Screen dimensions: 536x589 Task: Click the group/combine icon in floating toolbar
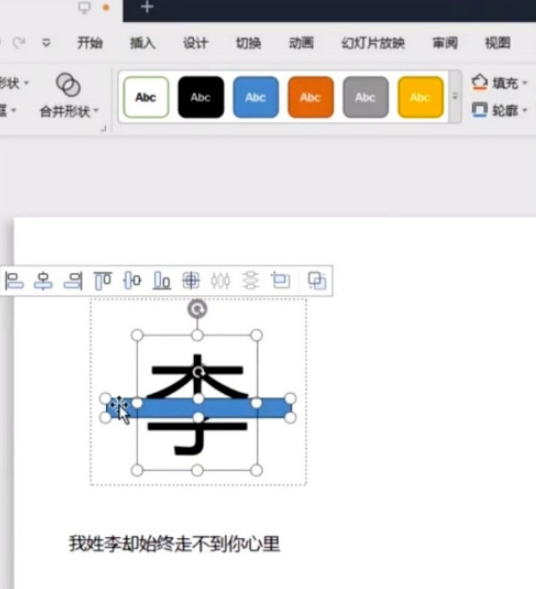point(317,281)
